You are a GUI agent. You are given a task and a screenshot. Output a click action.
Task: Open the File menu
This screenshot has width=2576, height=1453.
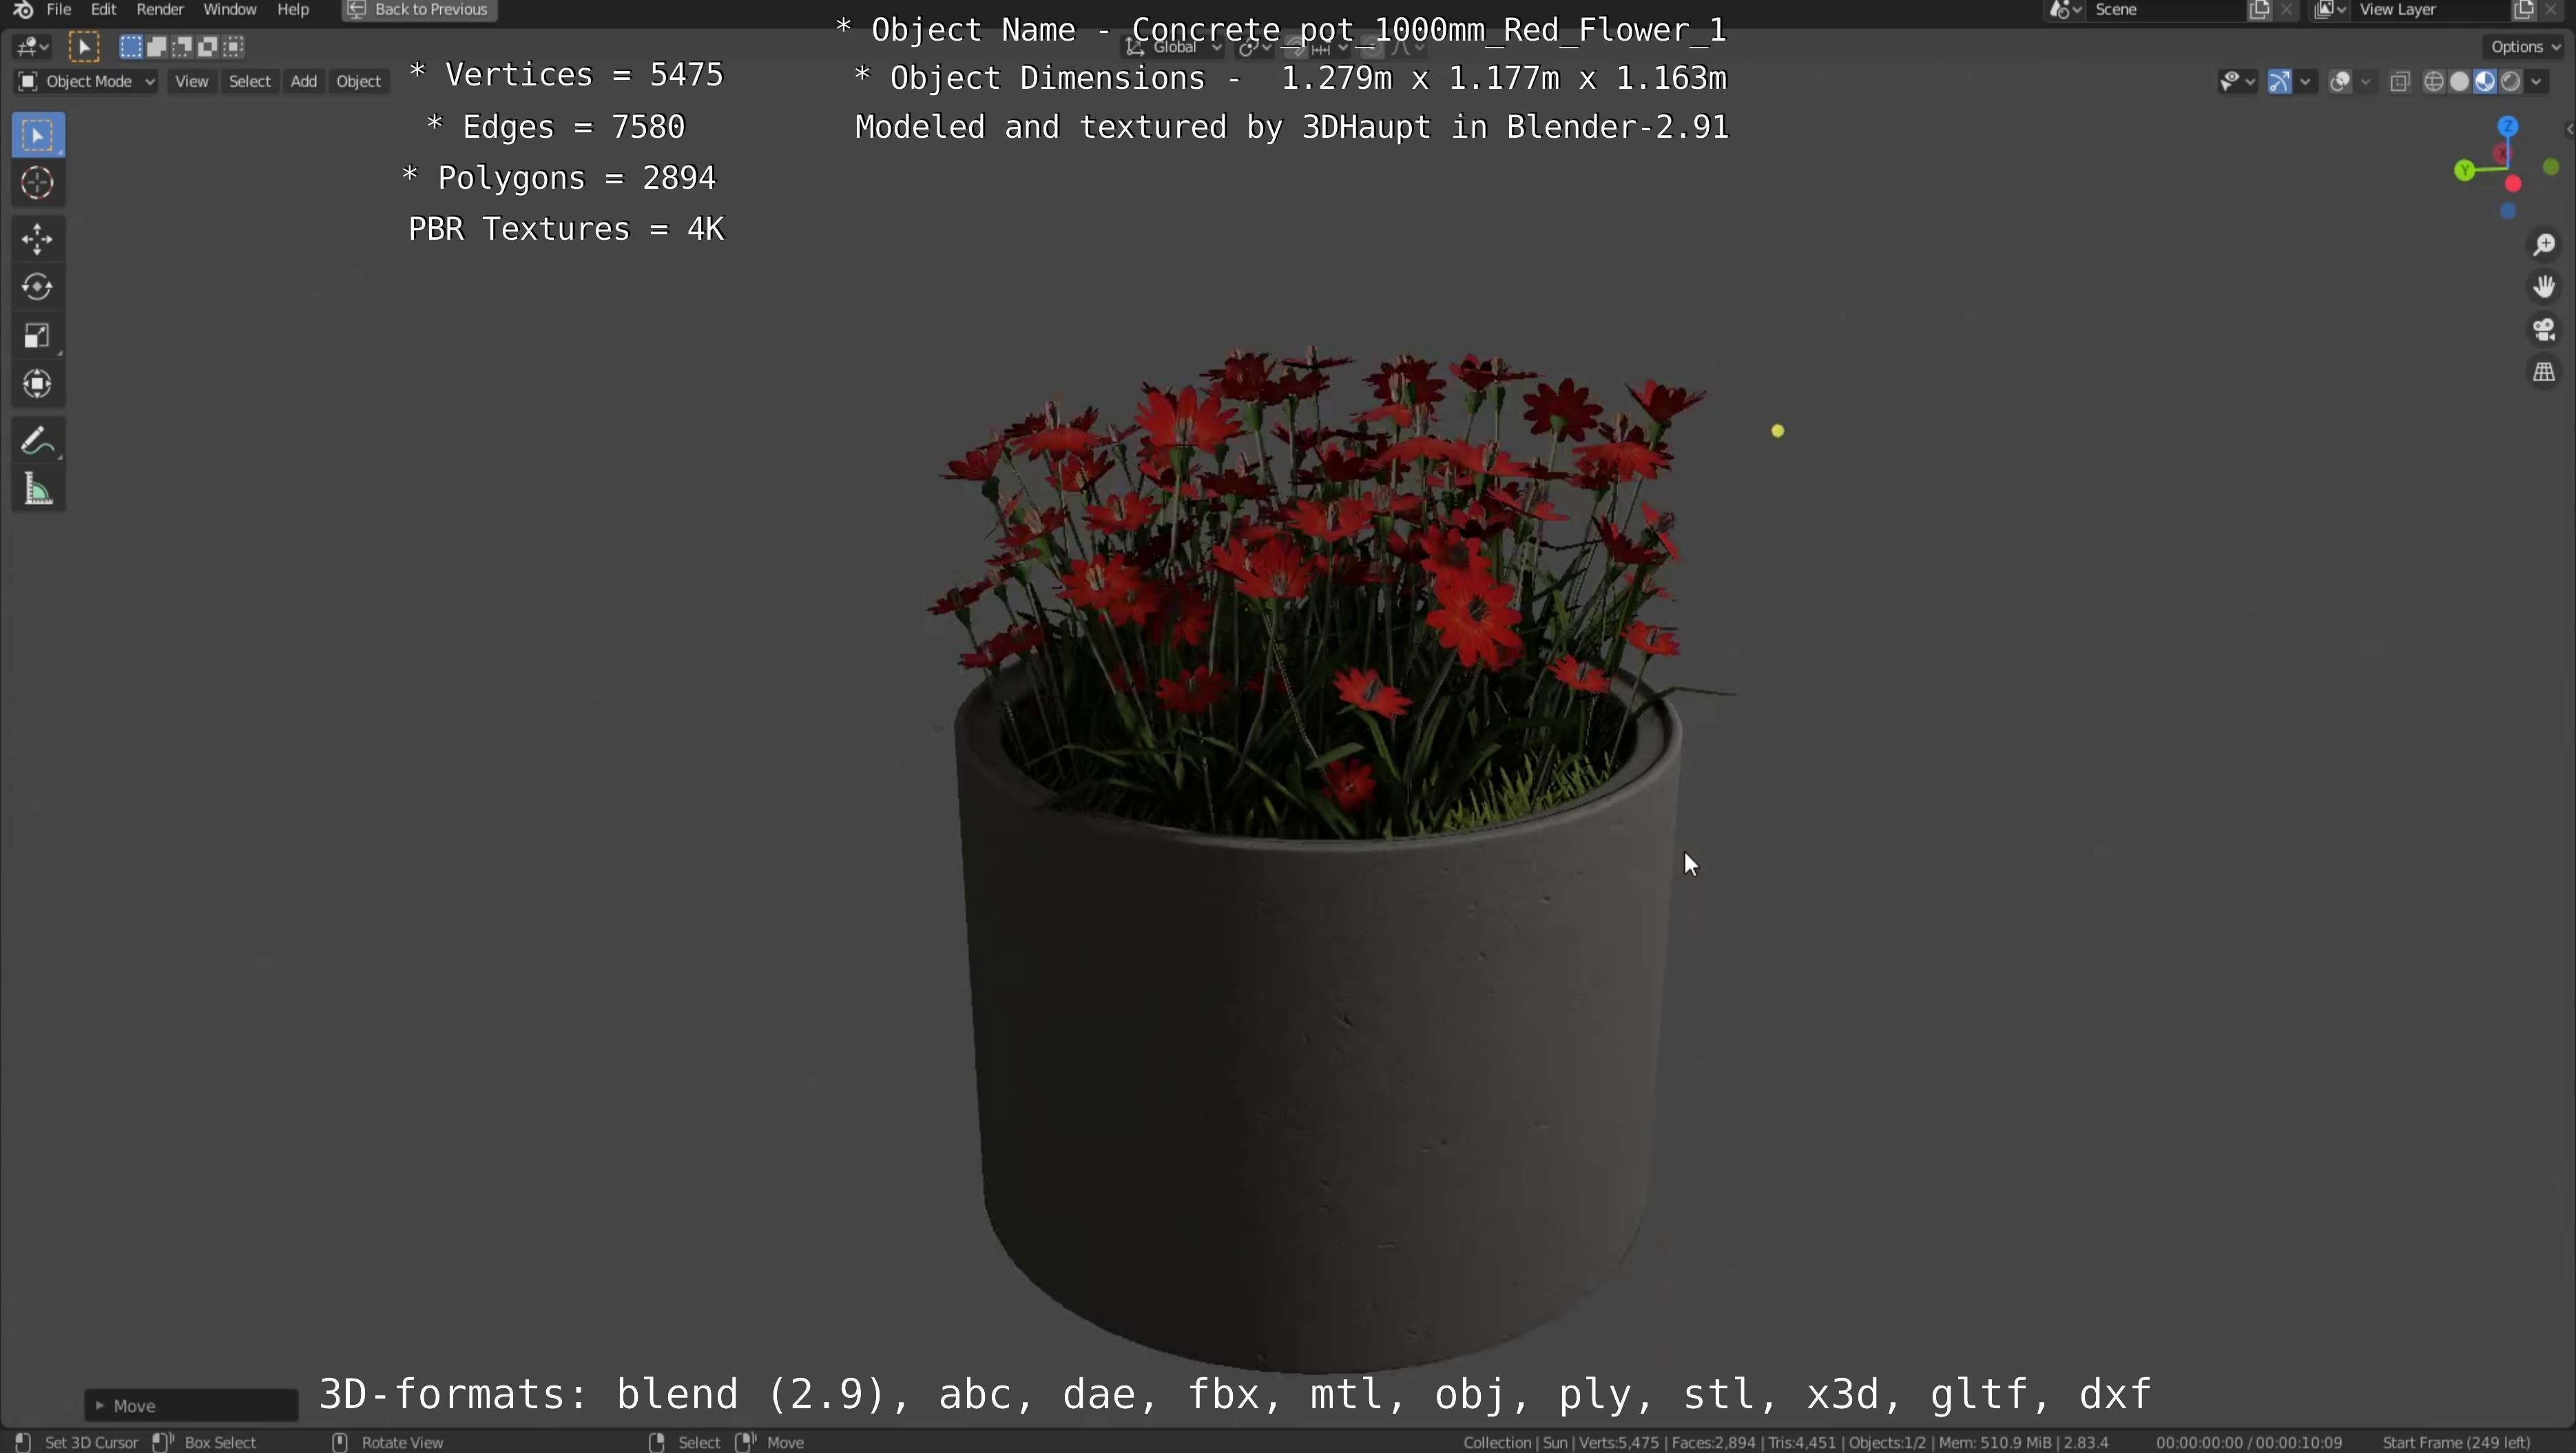point(59,10)
